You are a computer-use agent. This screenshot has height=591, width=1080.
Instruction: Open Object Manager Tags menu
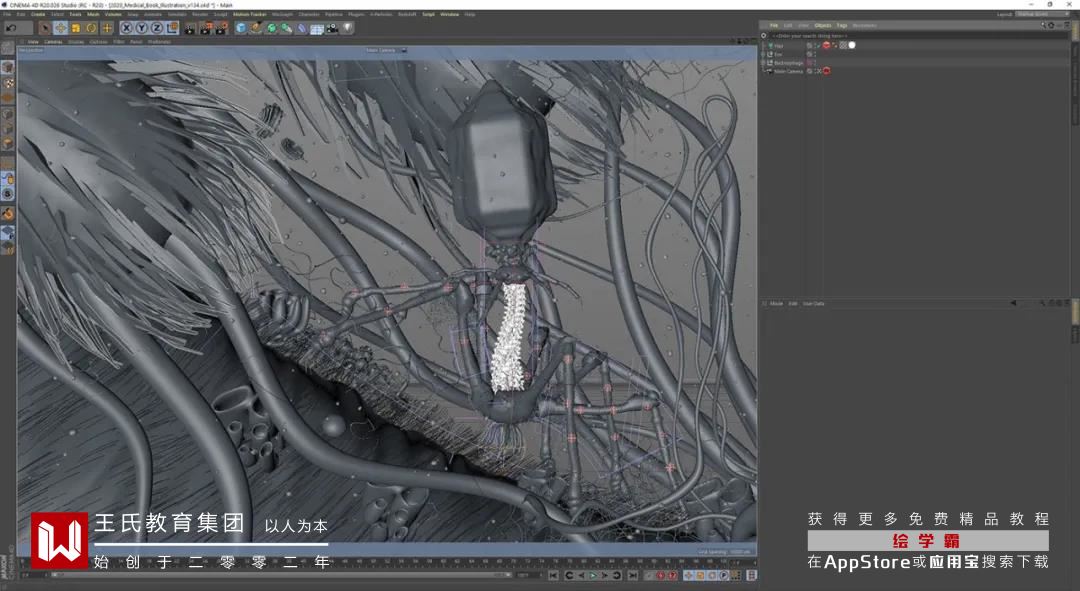(x=842, y=25)
